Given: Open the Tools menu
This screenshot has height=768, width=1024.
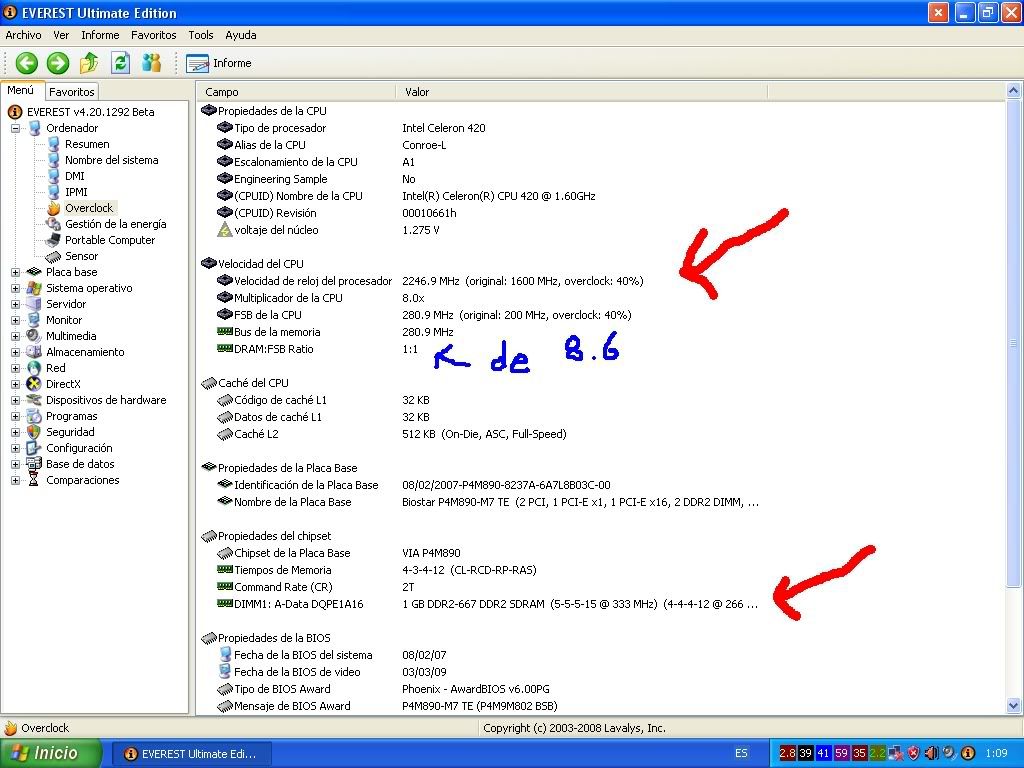Looking at the screenshot, I should click(x=200, y=35).
